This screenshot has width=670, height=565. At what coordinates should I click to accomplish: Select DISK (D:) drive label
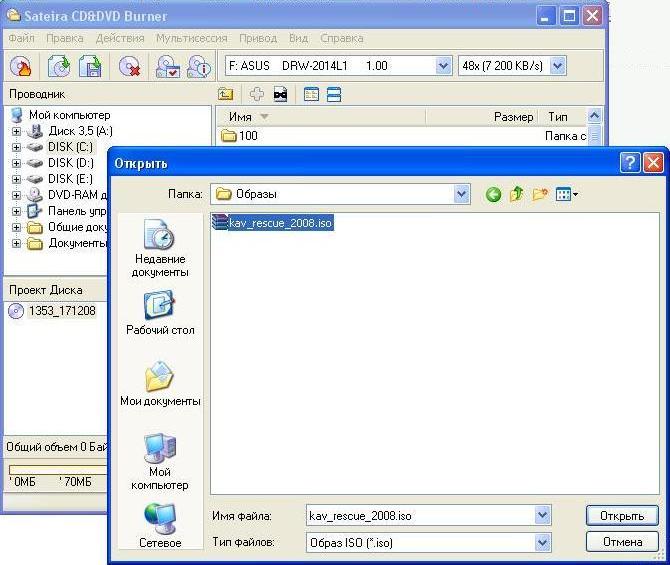[x=71, y=163]
